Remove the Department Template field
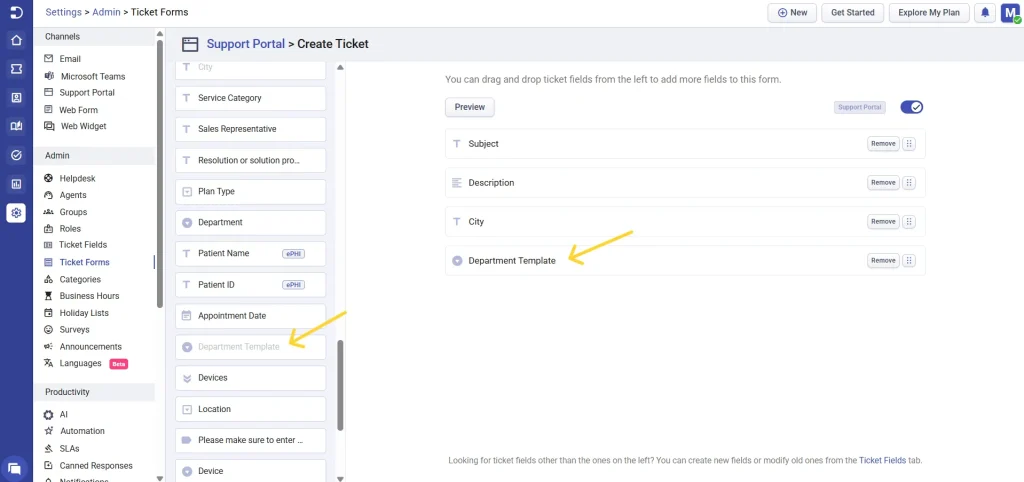 883,261
